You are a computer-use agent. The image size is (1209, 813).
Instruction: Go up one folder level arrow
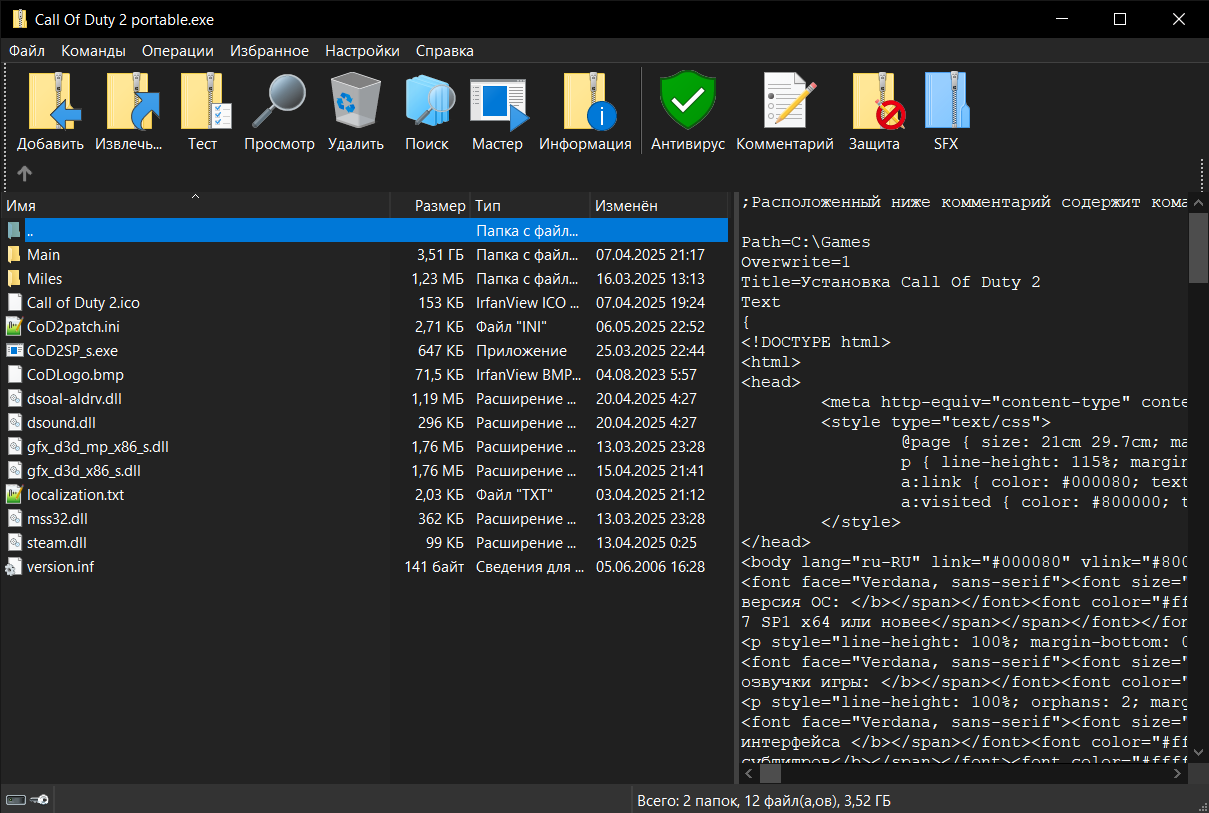[25, 173]
